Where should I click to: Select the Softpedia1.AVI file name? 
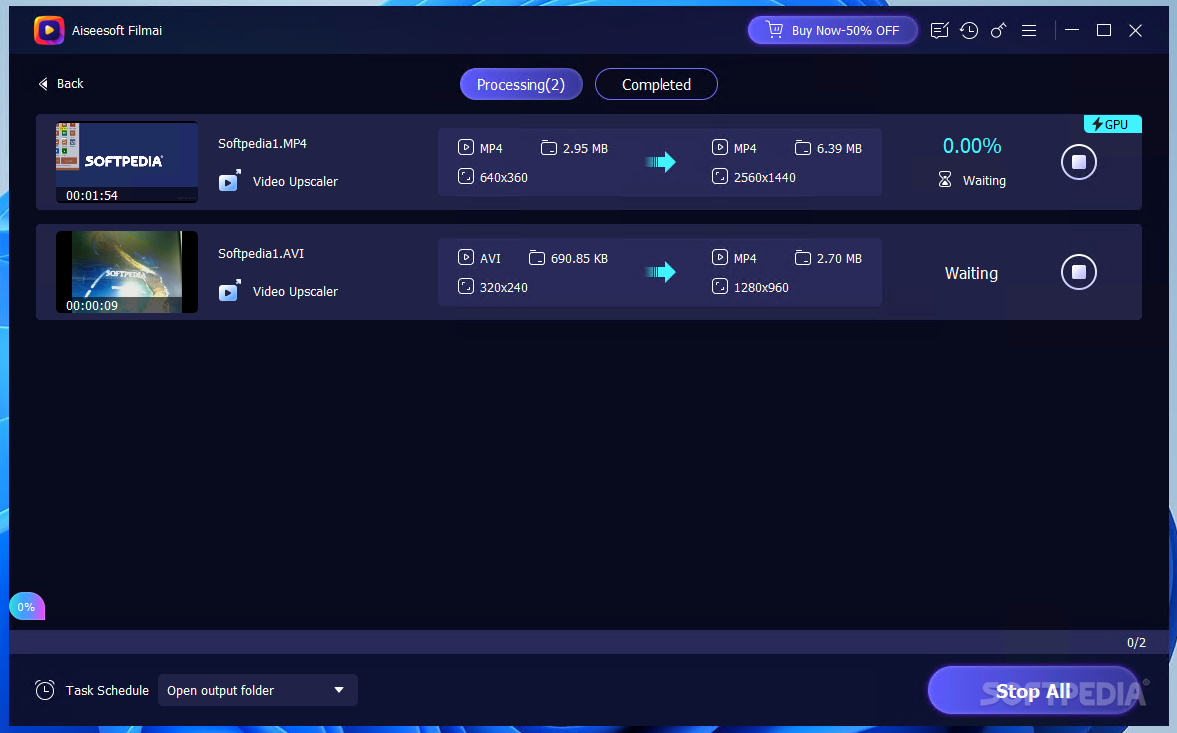260,254
